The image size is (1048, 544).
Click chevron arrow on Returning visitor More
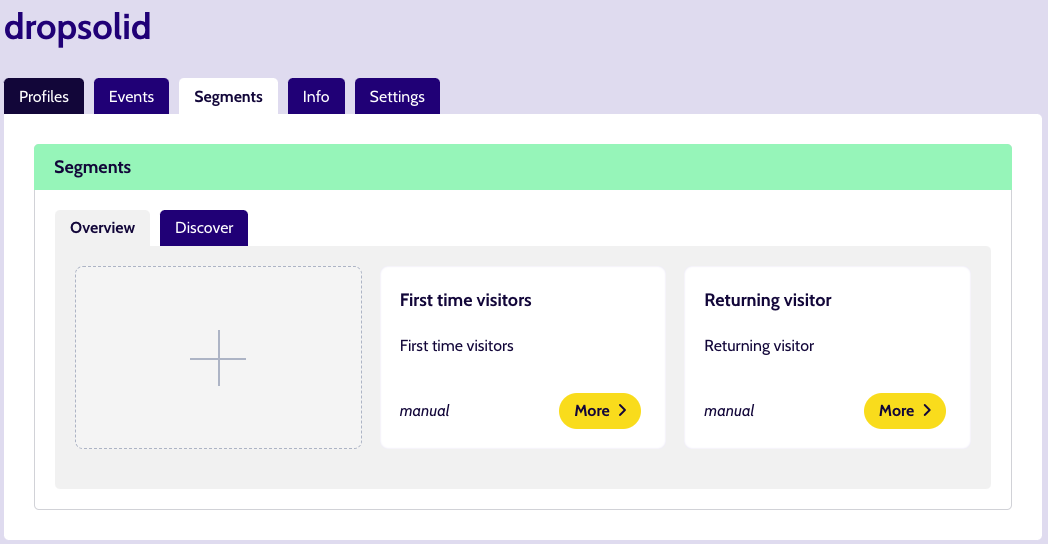927,410
